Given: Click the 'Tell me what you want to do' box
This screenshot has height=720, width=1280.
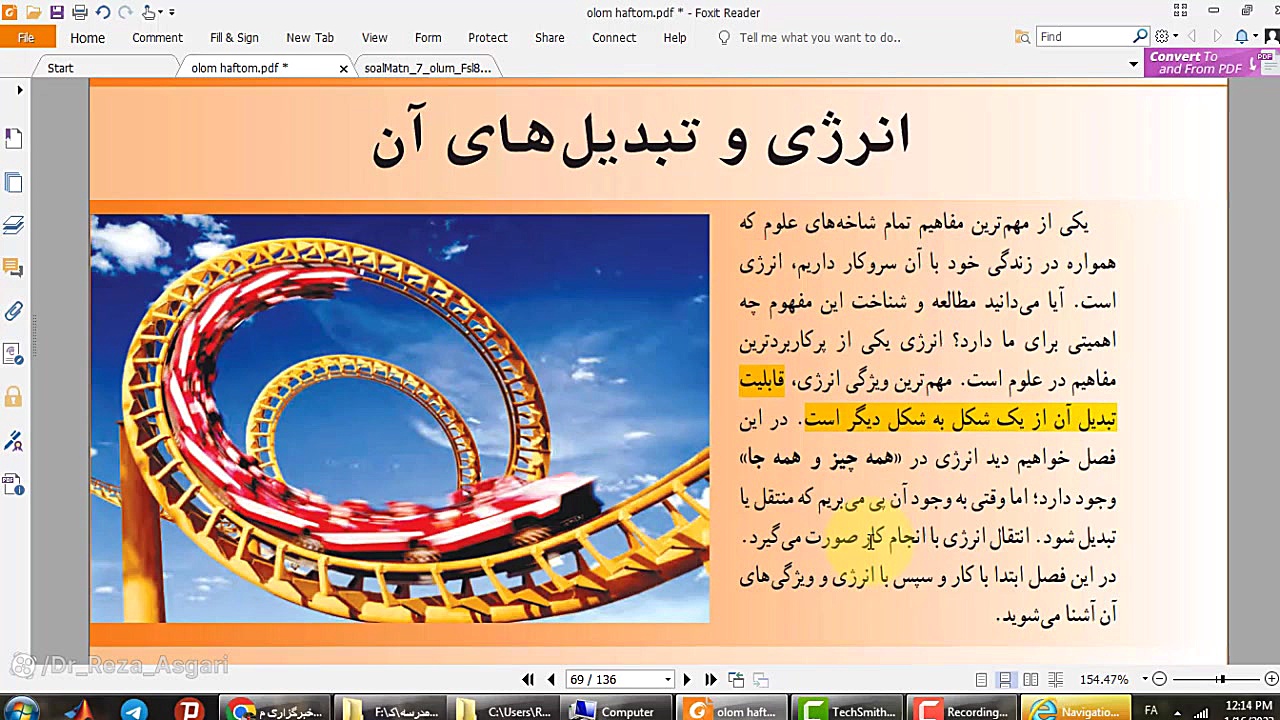Looking at the screenshot, I should click(x=820, y=37).
